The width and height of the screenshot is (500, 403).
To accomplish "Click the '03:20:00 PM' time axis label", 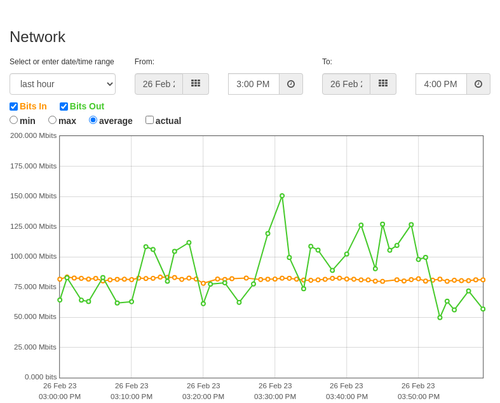I will click(203, 397).
